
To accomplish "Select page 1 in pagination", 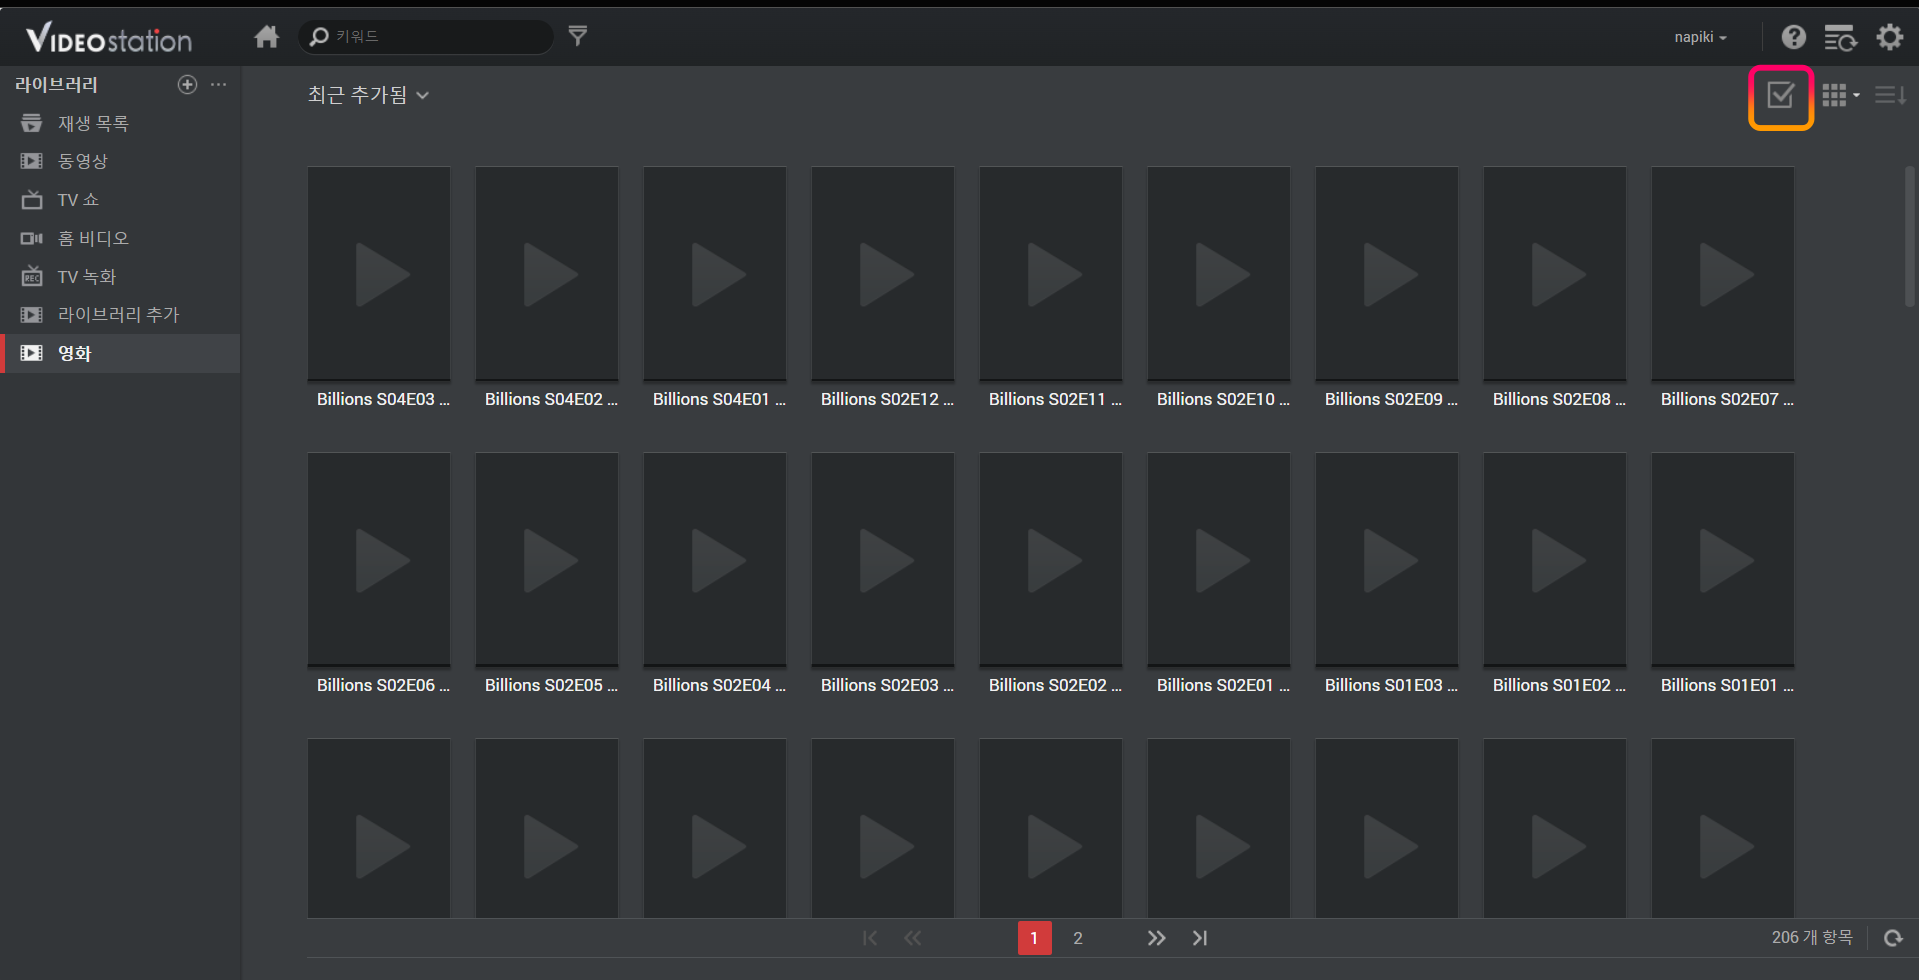I will [x=1034, y=938].
